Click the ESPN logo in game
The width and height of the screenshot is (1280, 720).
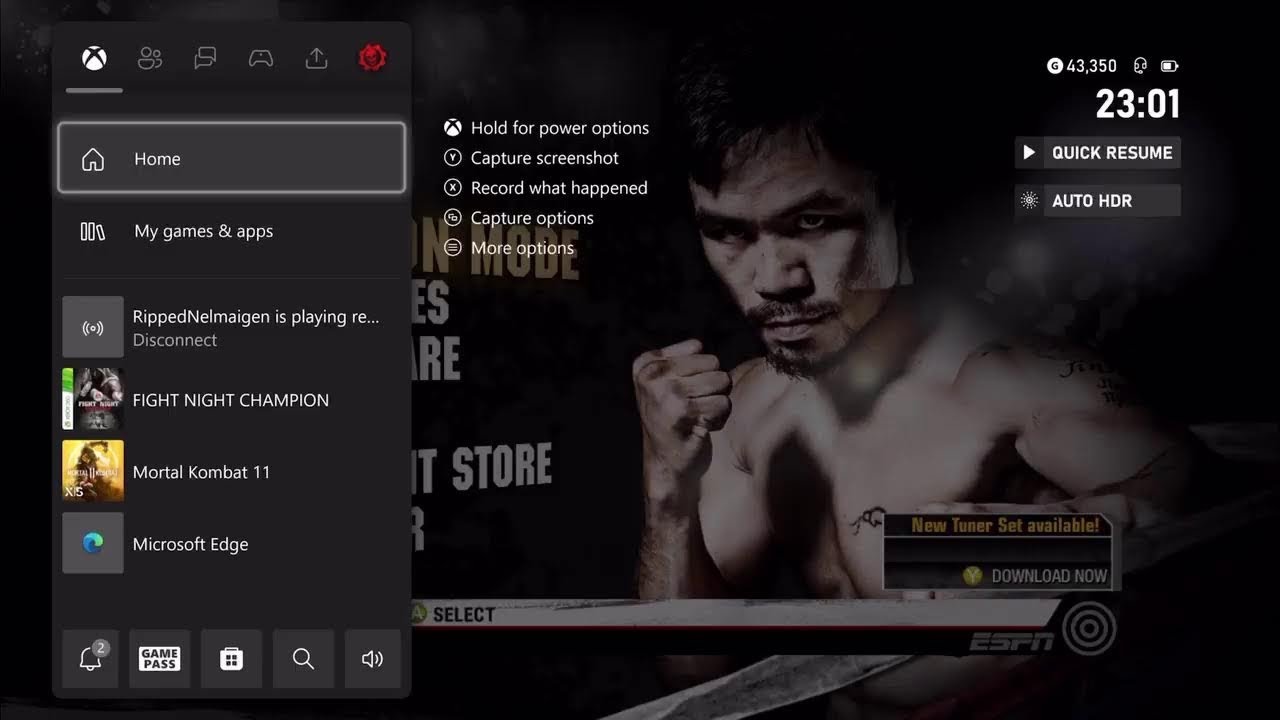[1011, 641]
